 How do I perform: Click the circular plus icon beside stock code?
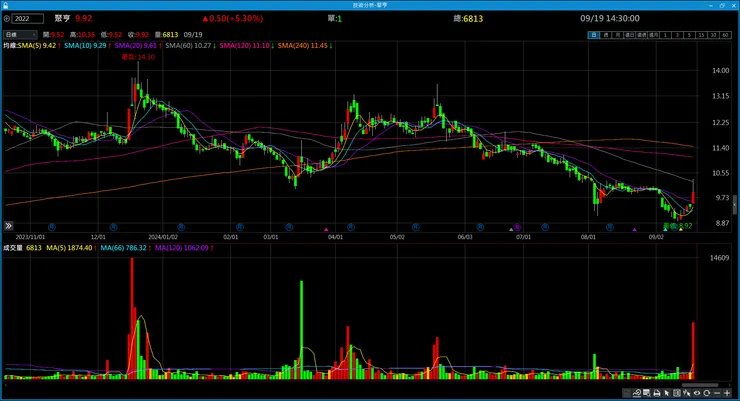(7, 19)
